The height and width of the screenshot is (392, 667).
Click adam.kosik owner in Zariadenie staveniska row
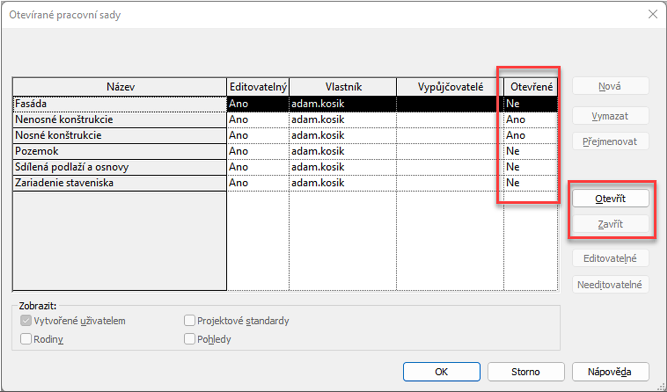[x=343, y=183]
